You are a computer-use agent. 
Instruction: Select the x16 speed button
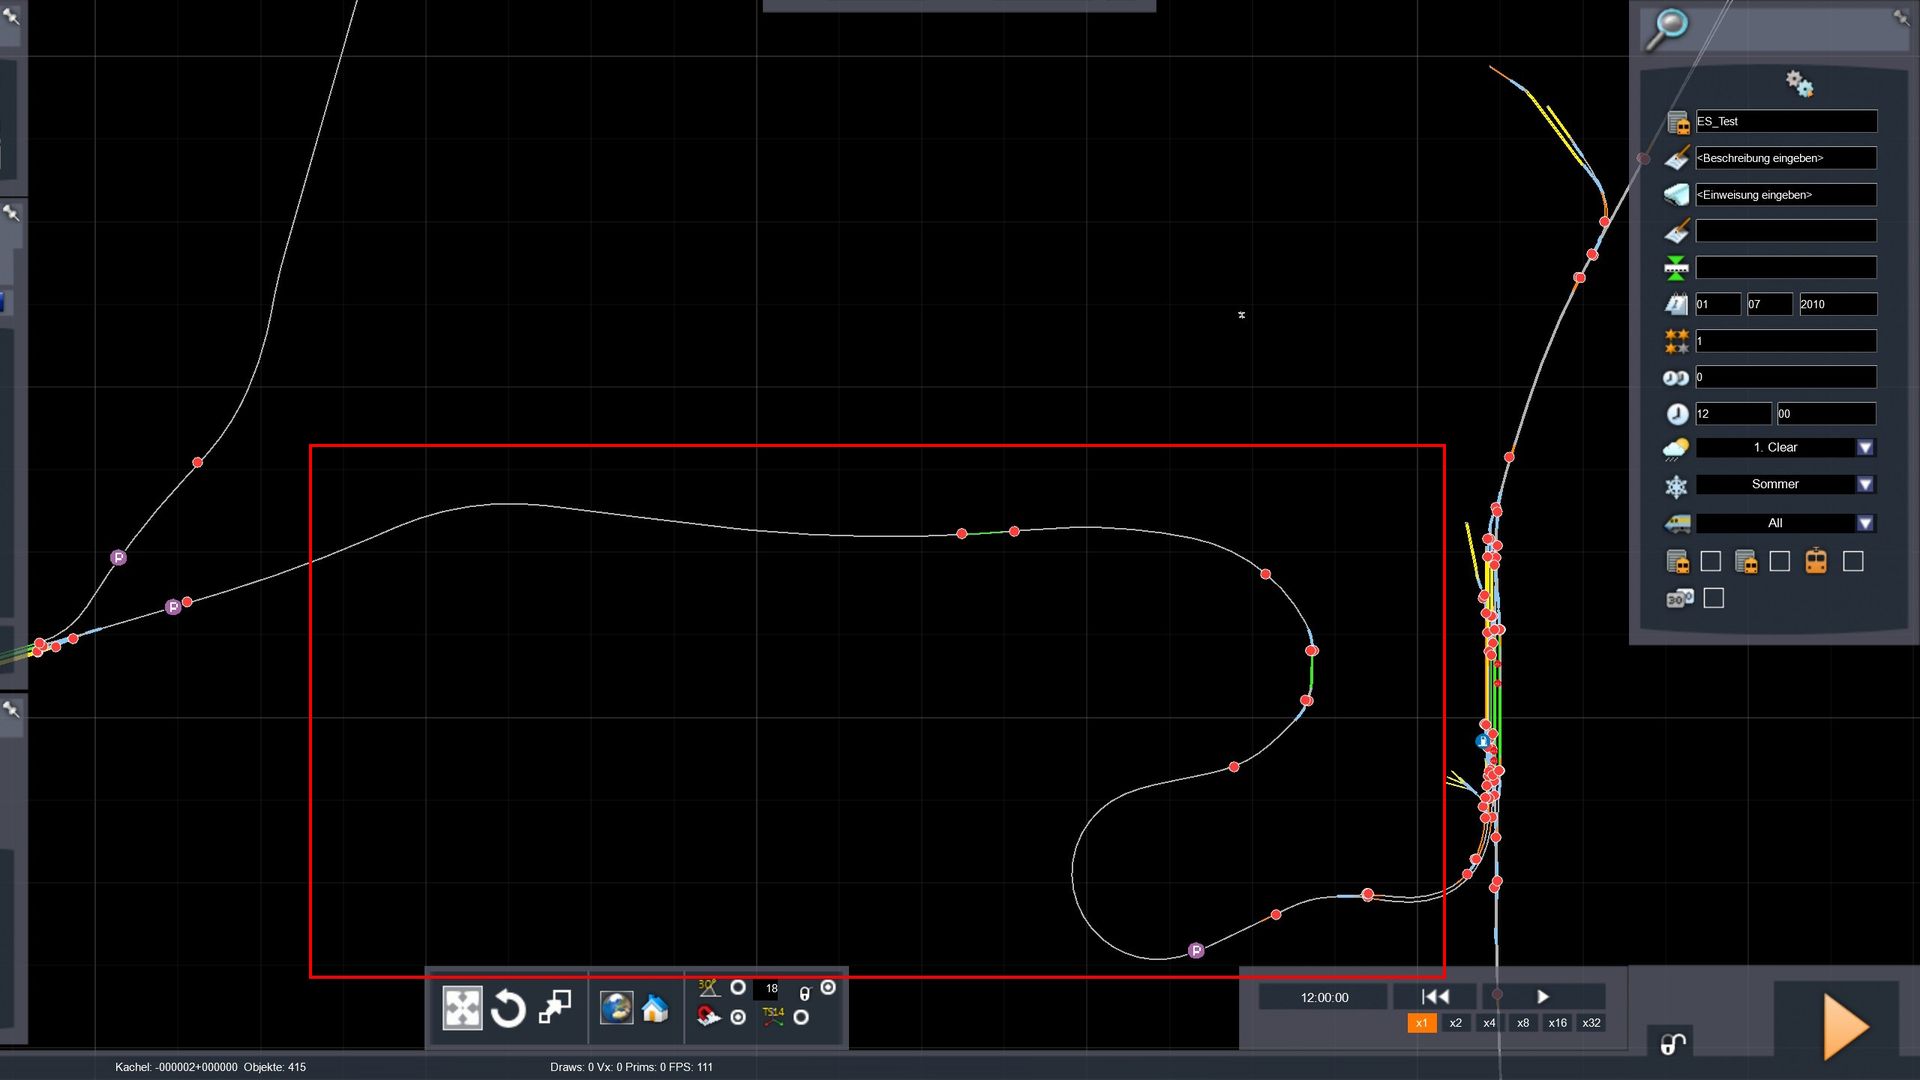pyautogui.click(x=1557, y=1023)
